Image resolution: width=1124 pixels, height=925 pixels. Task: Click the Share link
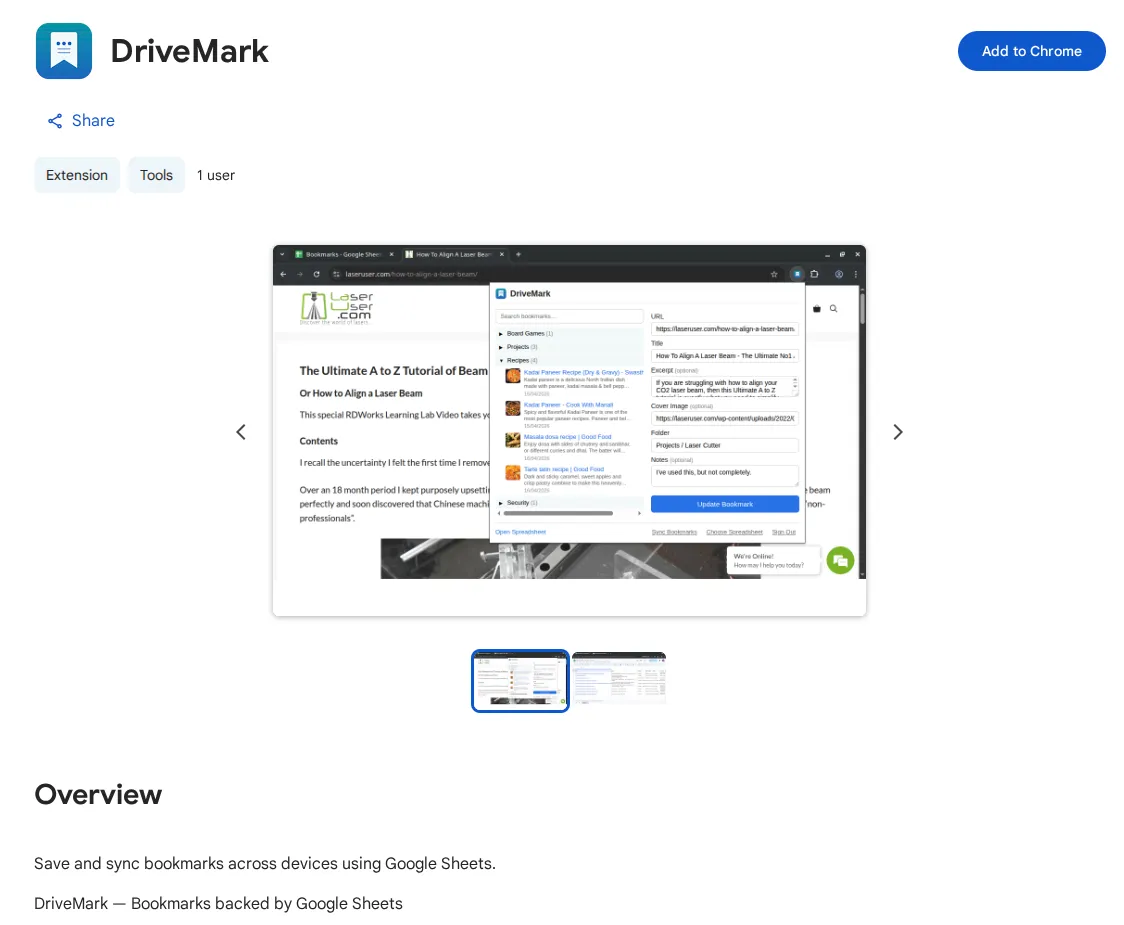tap(81, 120)
